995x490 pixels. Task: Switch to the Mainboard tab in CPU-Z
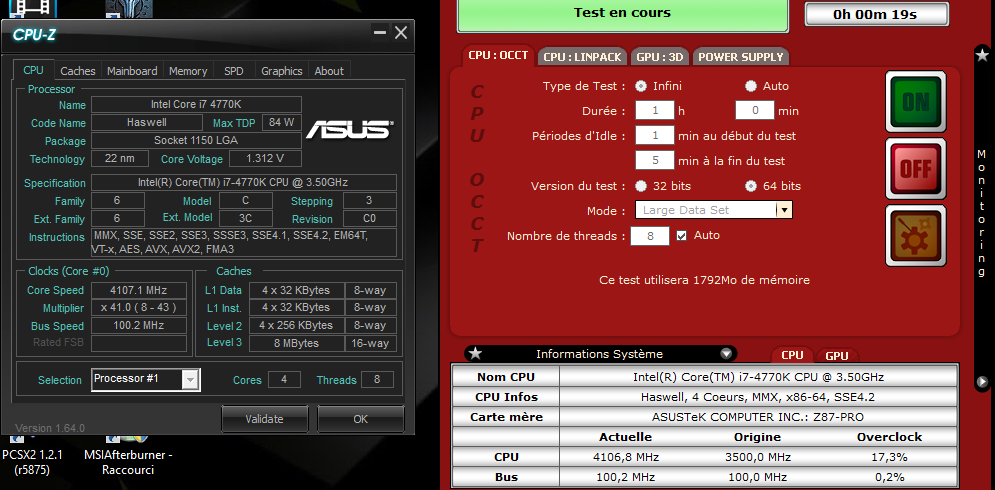click(132, 71)
